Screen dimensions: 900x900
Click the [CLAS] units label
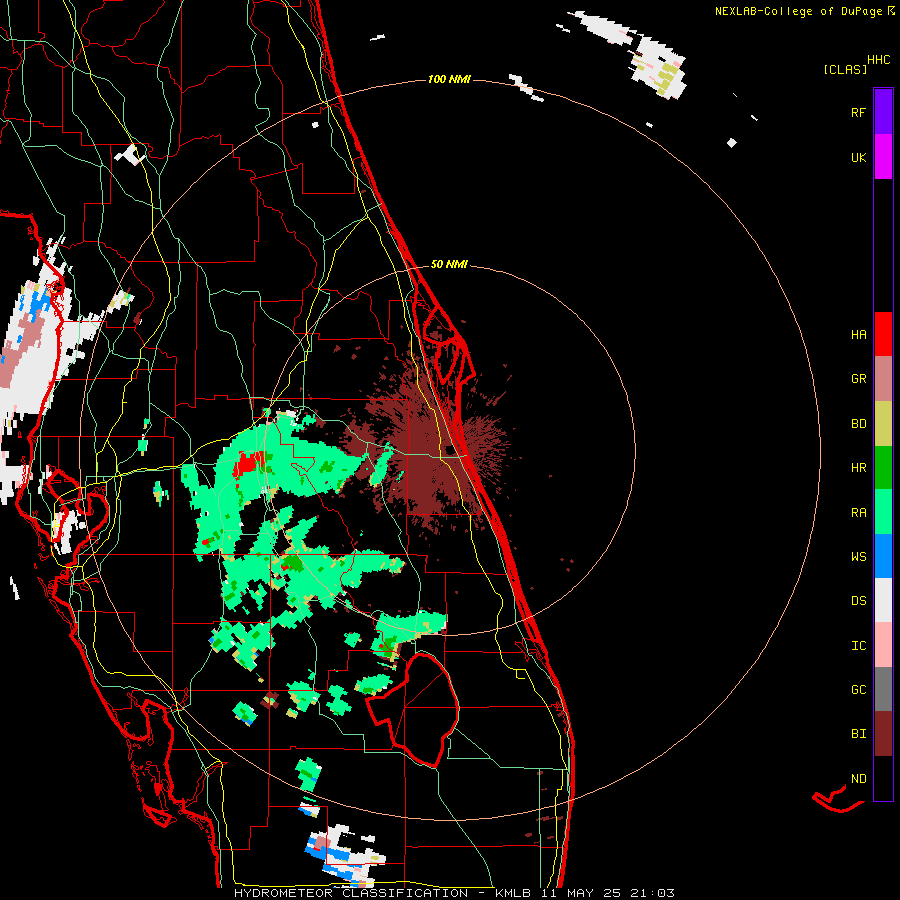pyautogui.click(x=845, y=69)
